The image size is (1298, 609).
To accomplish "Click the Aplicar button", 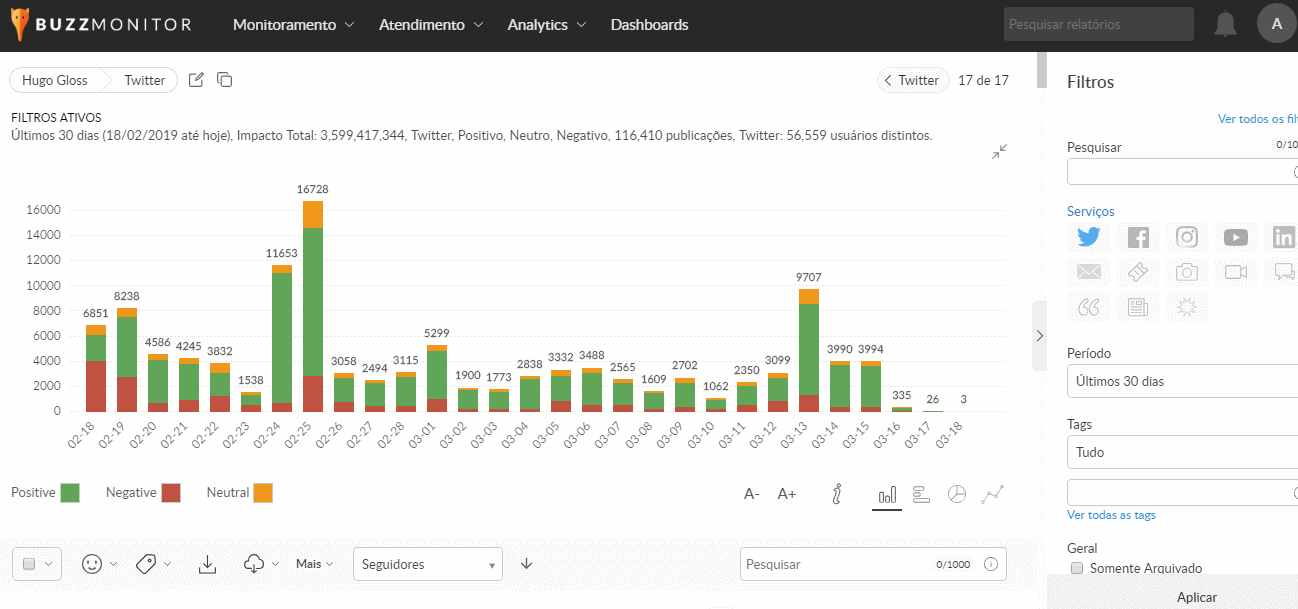I will pos(1196,597).
